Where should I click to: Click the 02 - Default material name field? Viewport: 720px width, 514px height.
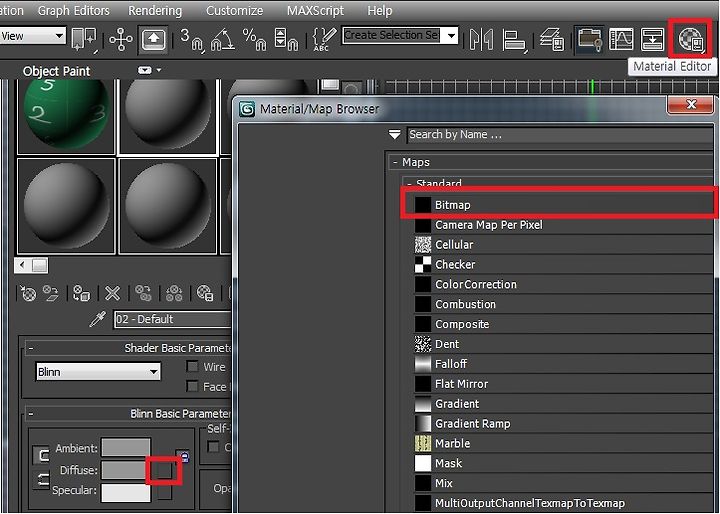173,319
